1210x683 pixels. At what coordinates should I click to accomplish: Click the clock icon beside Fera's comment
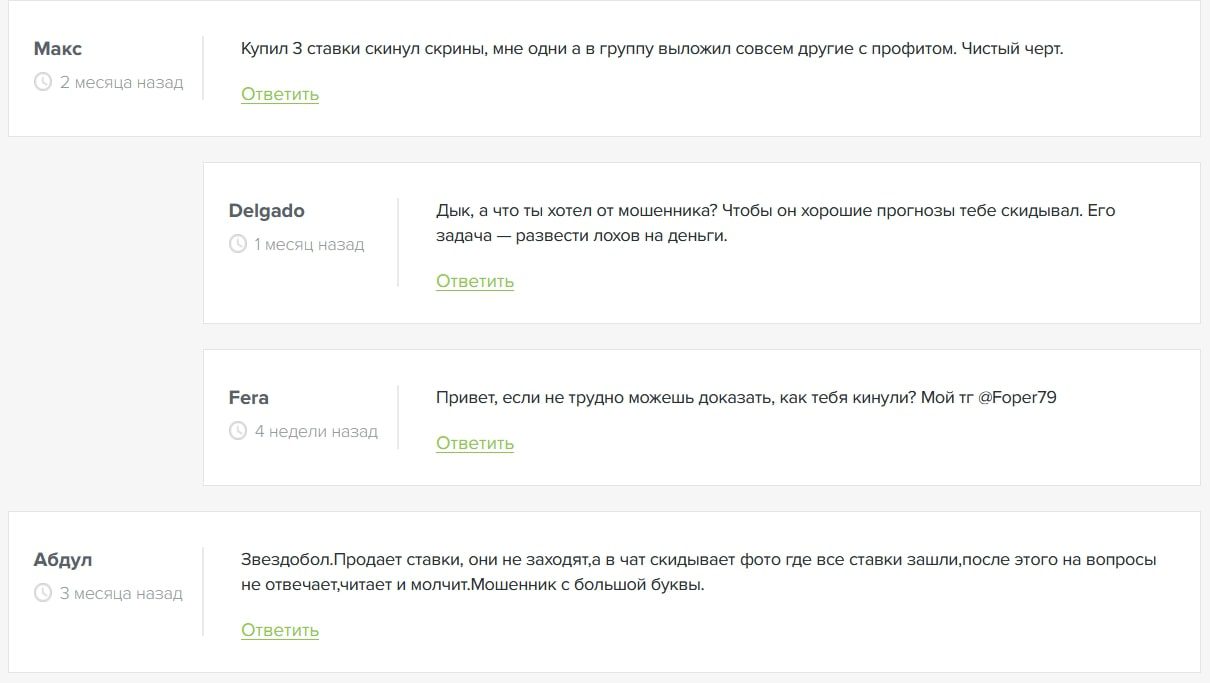click(237, 432)
